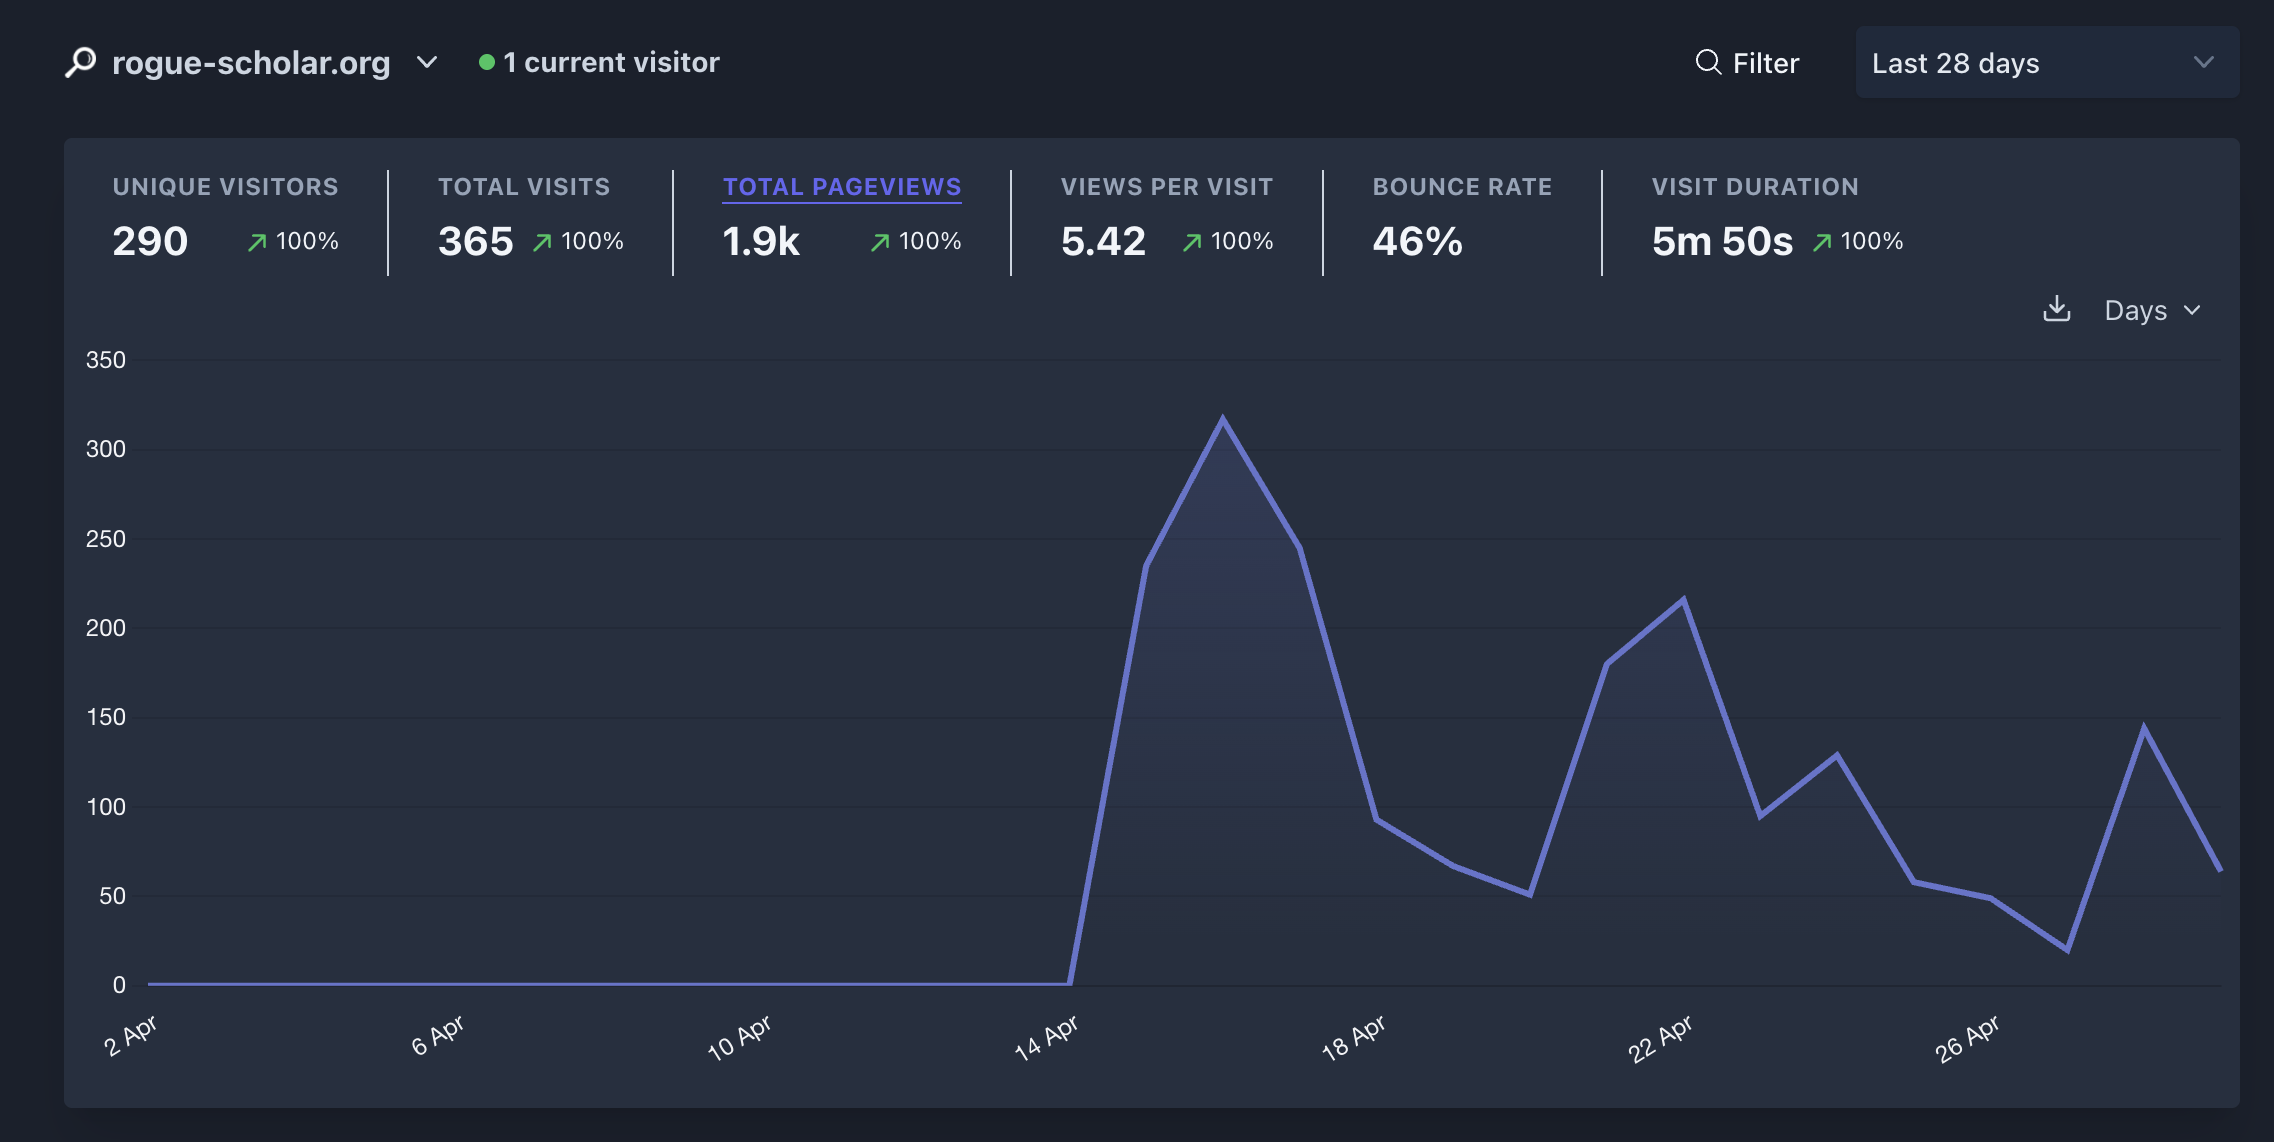Select the Total Pageviews metric tab
2274x1142 pixels.
pyautogui.click(x=841, y=187)
